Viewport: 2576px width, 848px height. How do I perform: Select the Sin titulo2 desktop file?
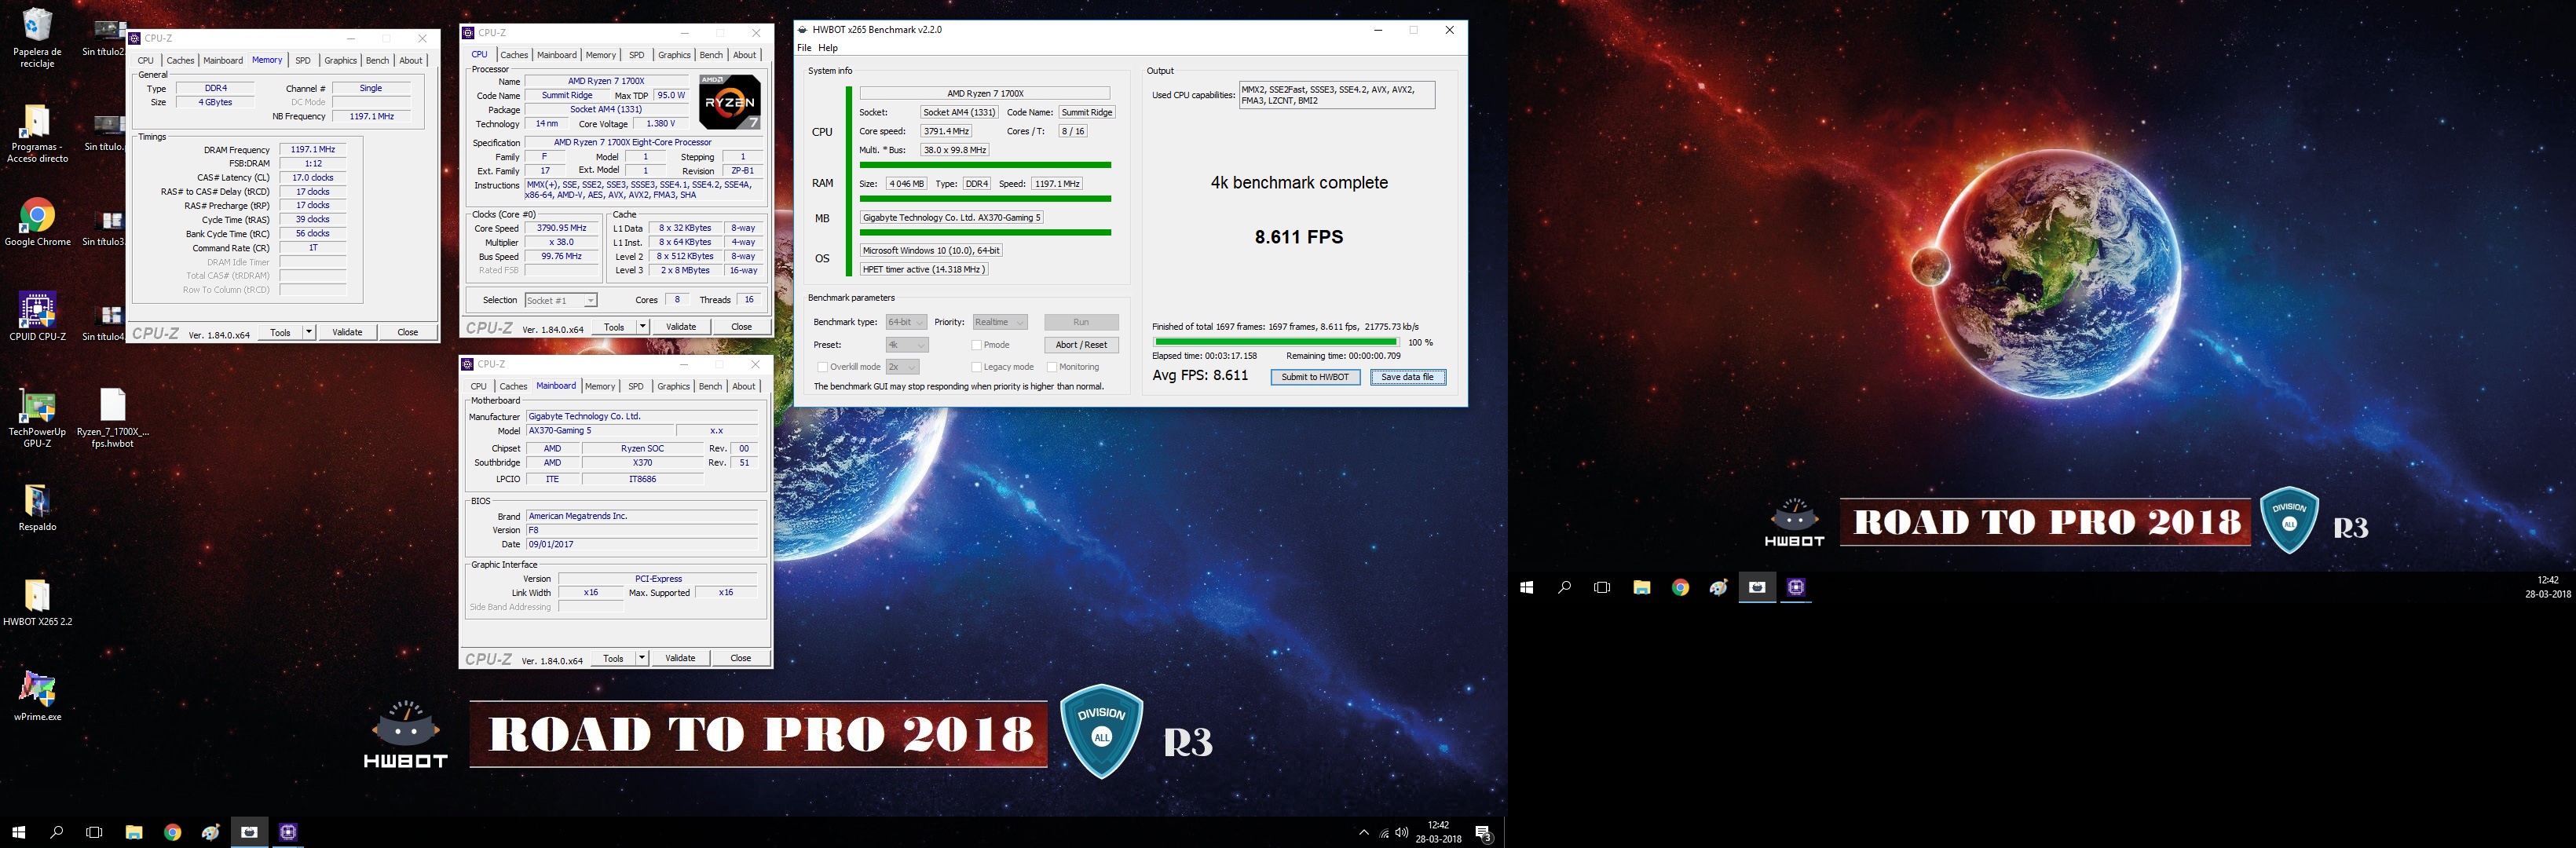pyautogui.click(x=104, y=37)
